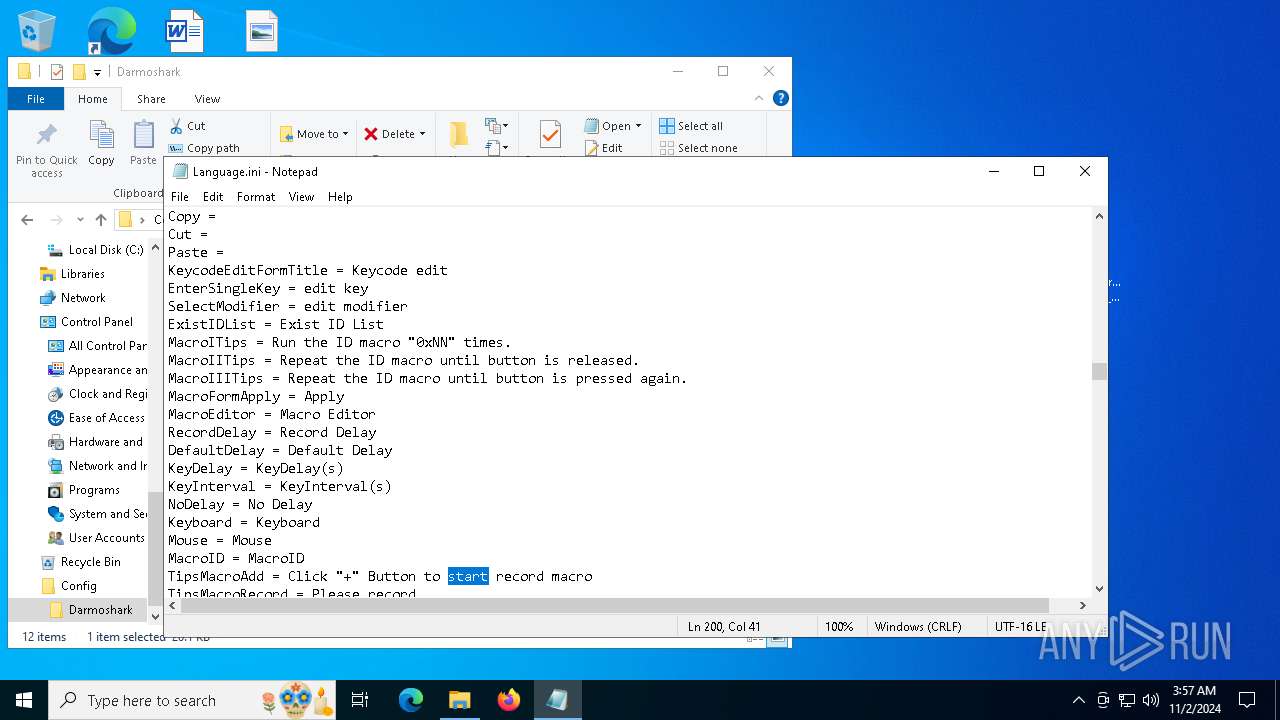Go back in File Explorer
The height and width of the screenshot is (720, 1280).
(27, 220)
